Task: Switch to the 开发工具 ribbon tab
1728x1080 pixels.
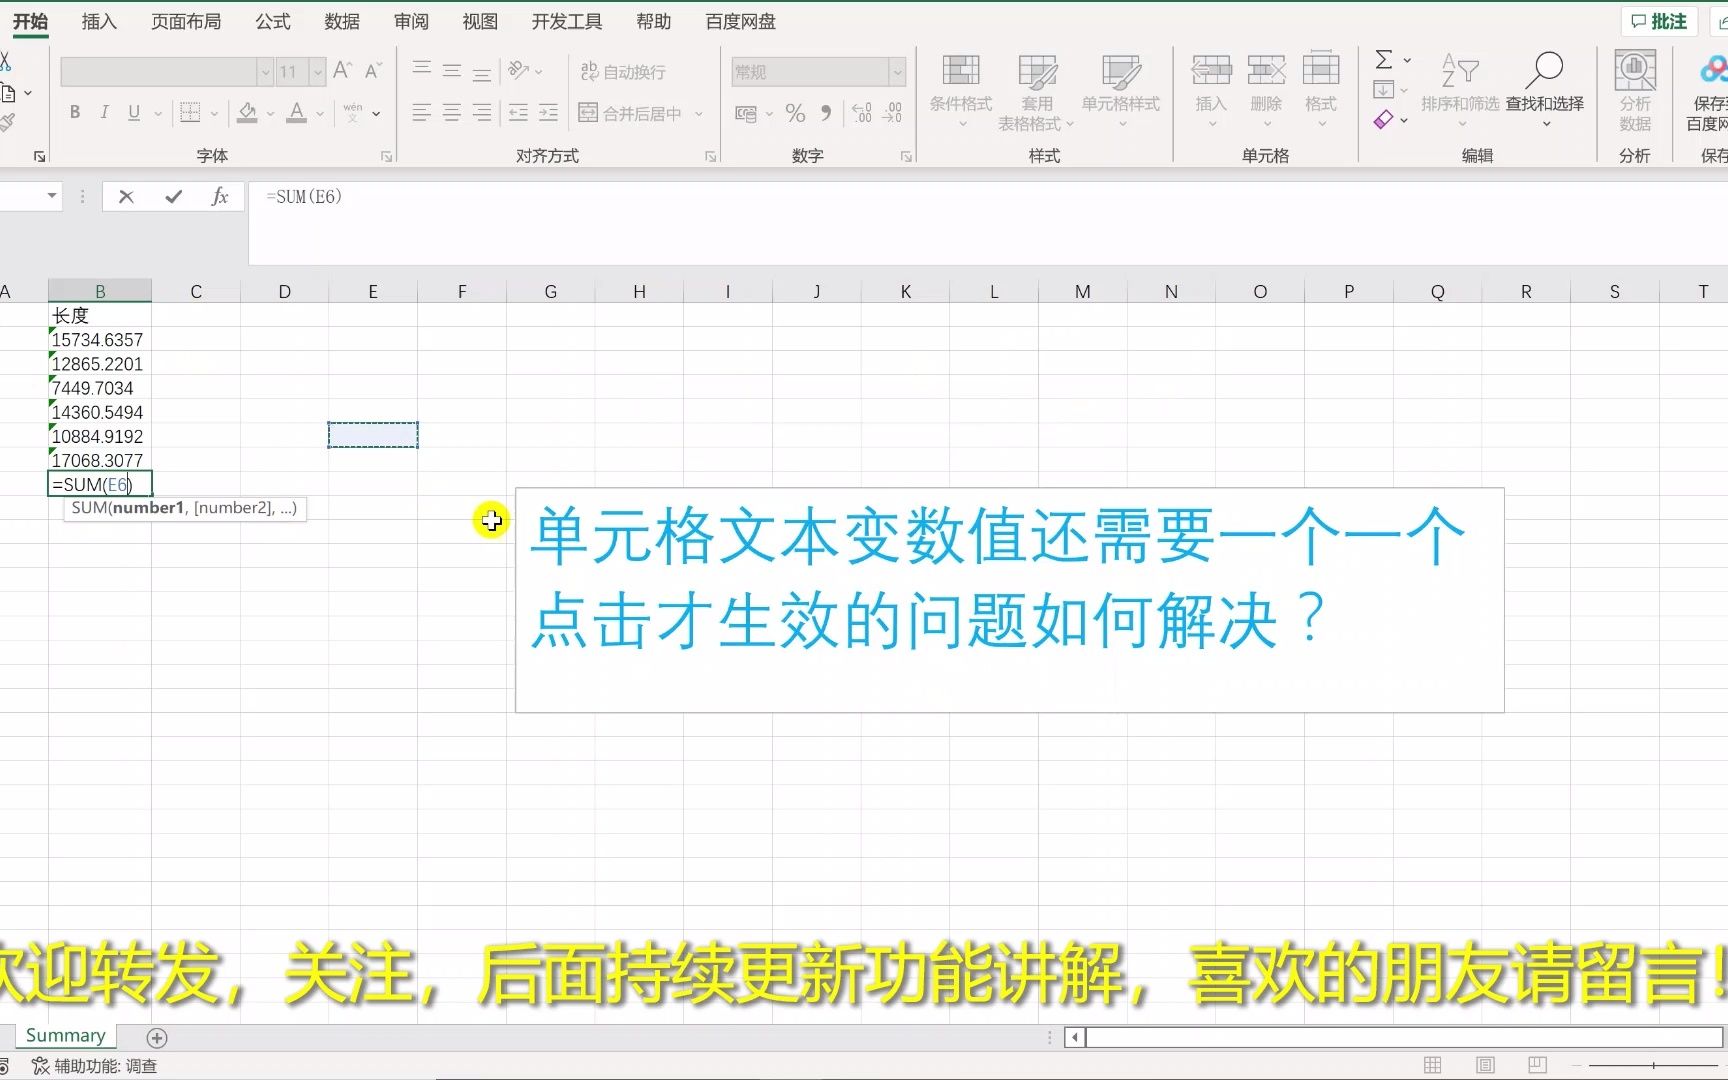Action: click(x=566, y=21)
